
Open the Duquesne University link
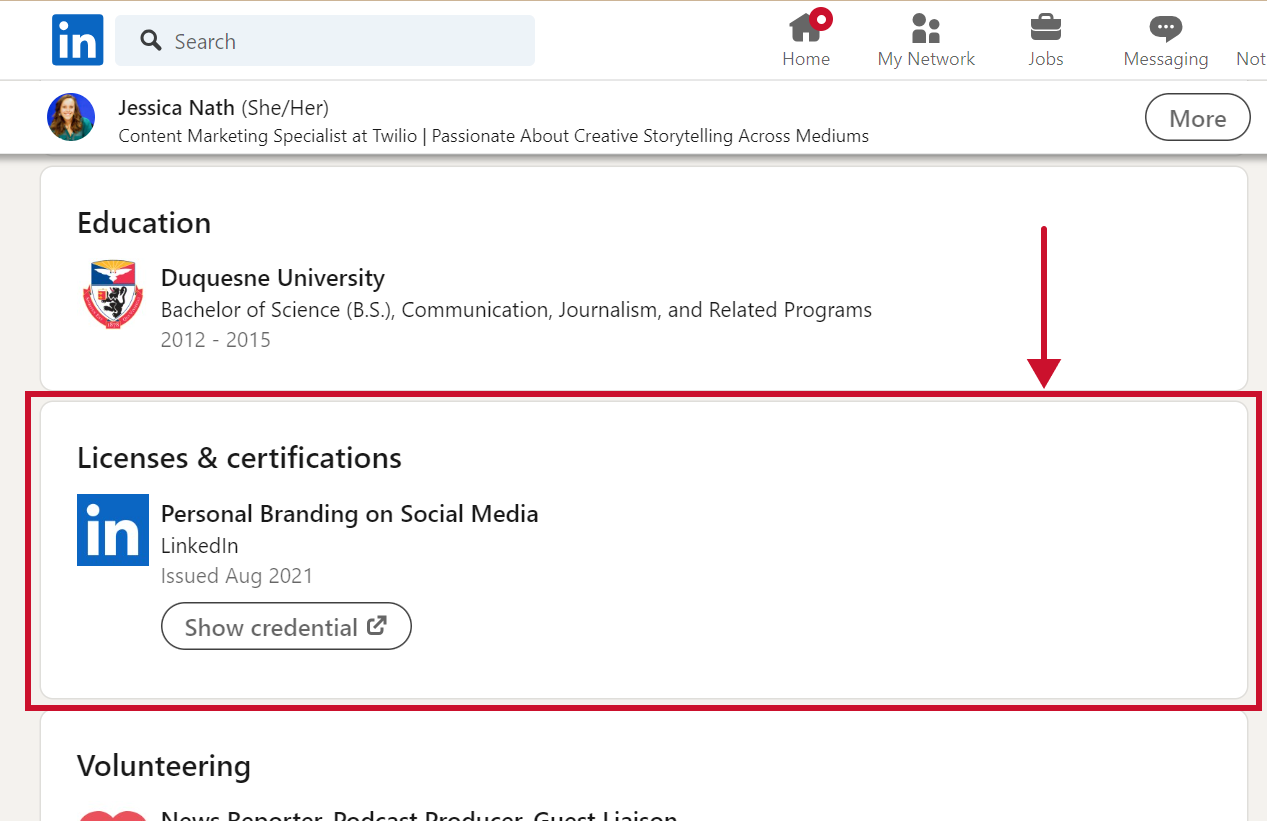(272, 278)
